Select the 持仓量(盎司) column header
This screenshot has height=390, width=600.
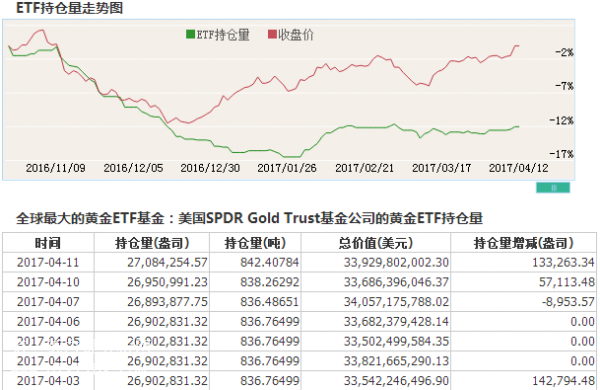click(x=152, y=243)
